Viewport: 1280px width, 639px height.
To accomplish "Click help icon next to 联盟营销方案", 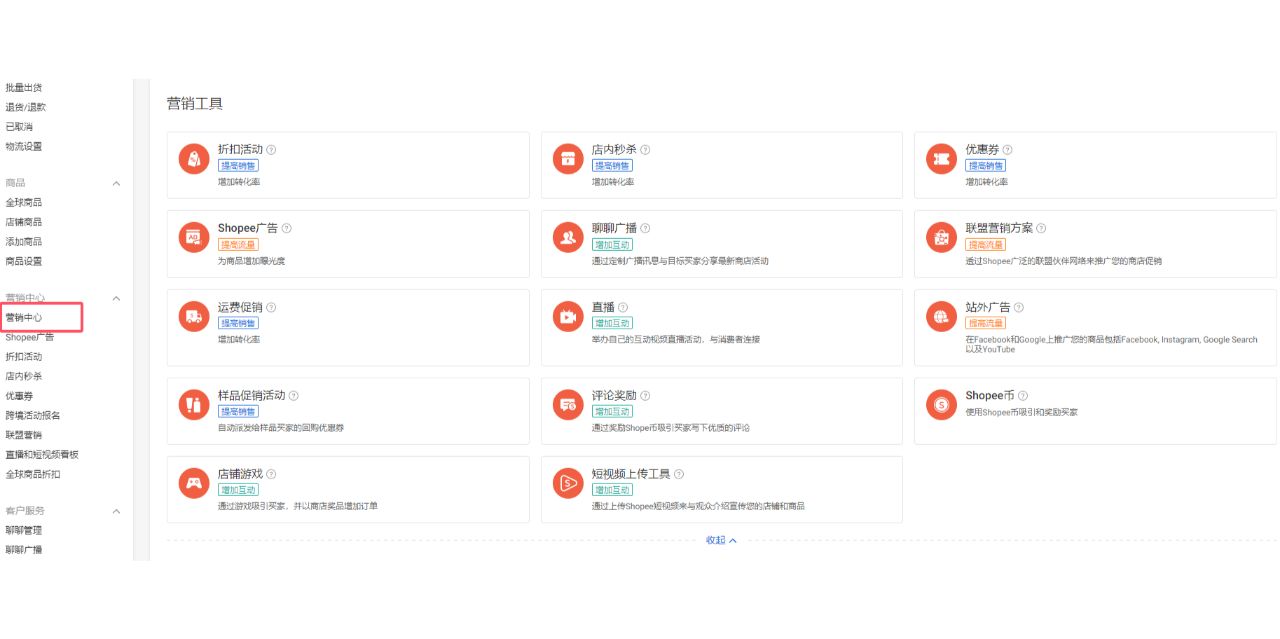I will point(1041,229).
